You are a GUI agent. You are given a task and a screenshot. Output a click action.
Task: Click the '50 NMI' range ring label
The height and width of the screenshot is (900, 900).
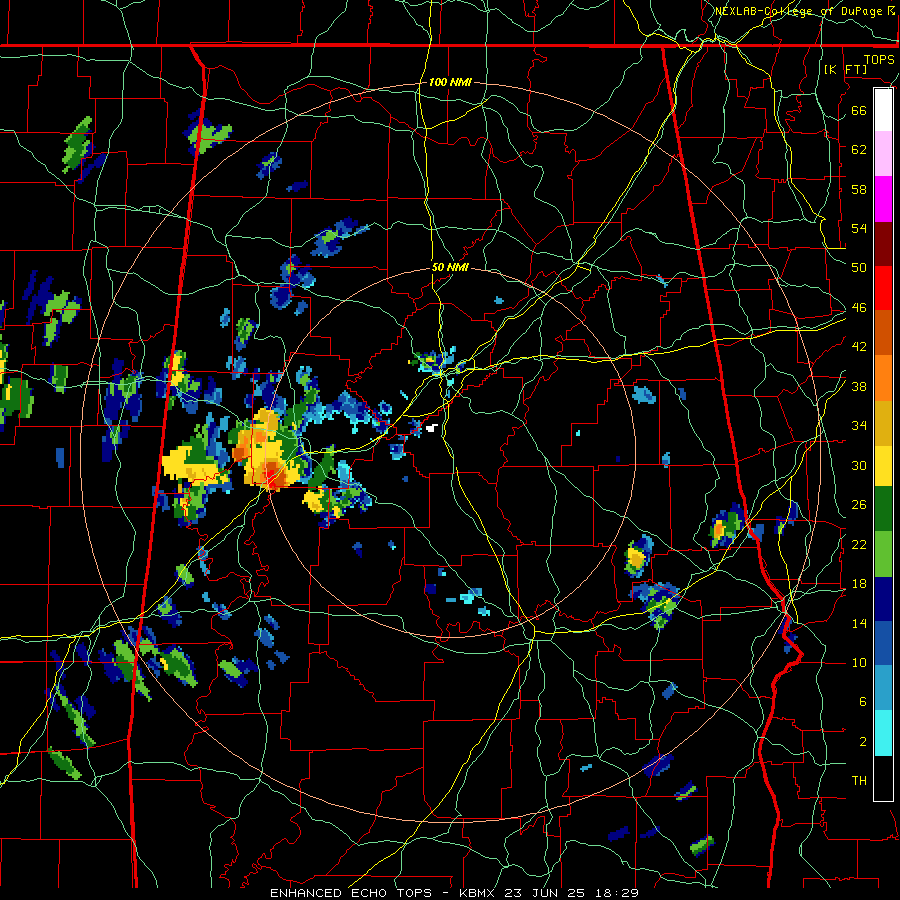450,267
